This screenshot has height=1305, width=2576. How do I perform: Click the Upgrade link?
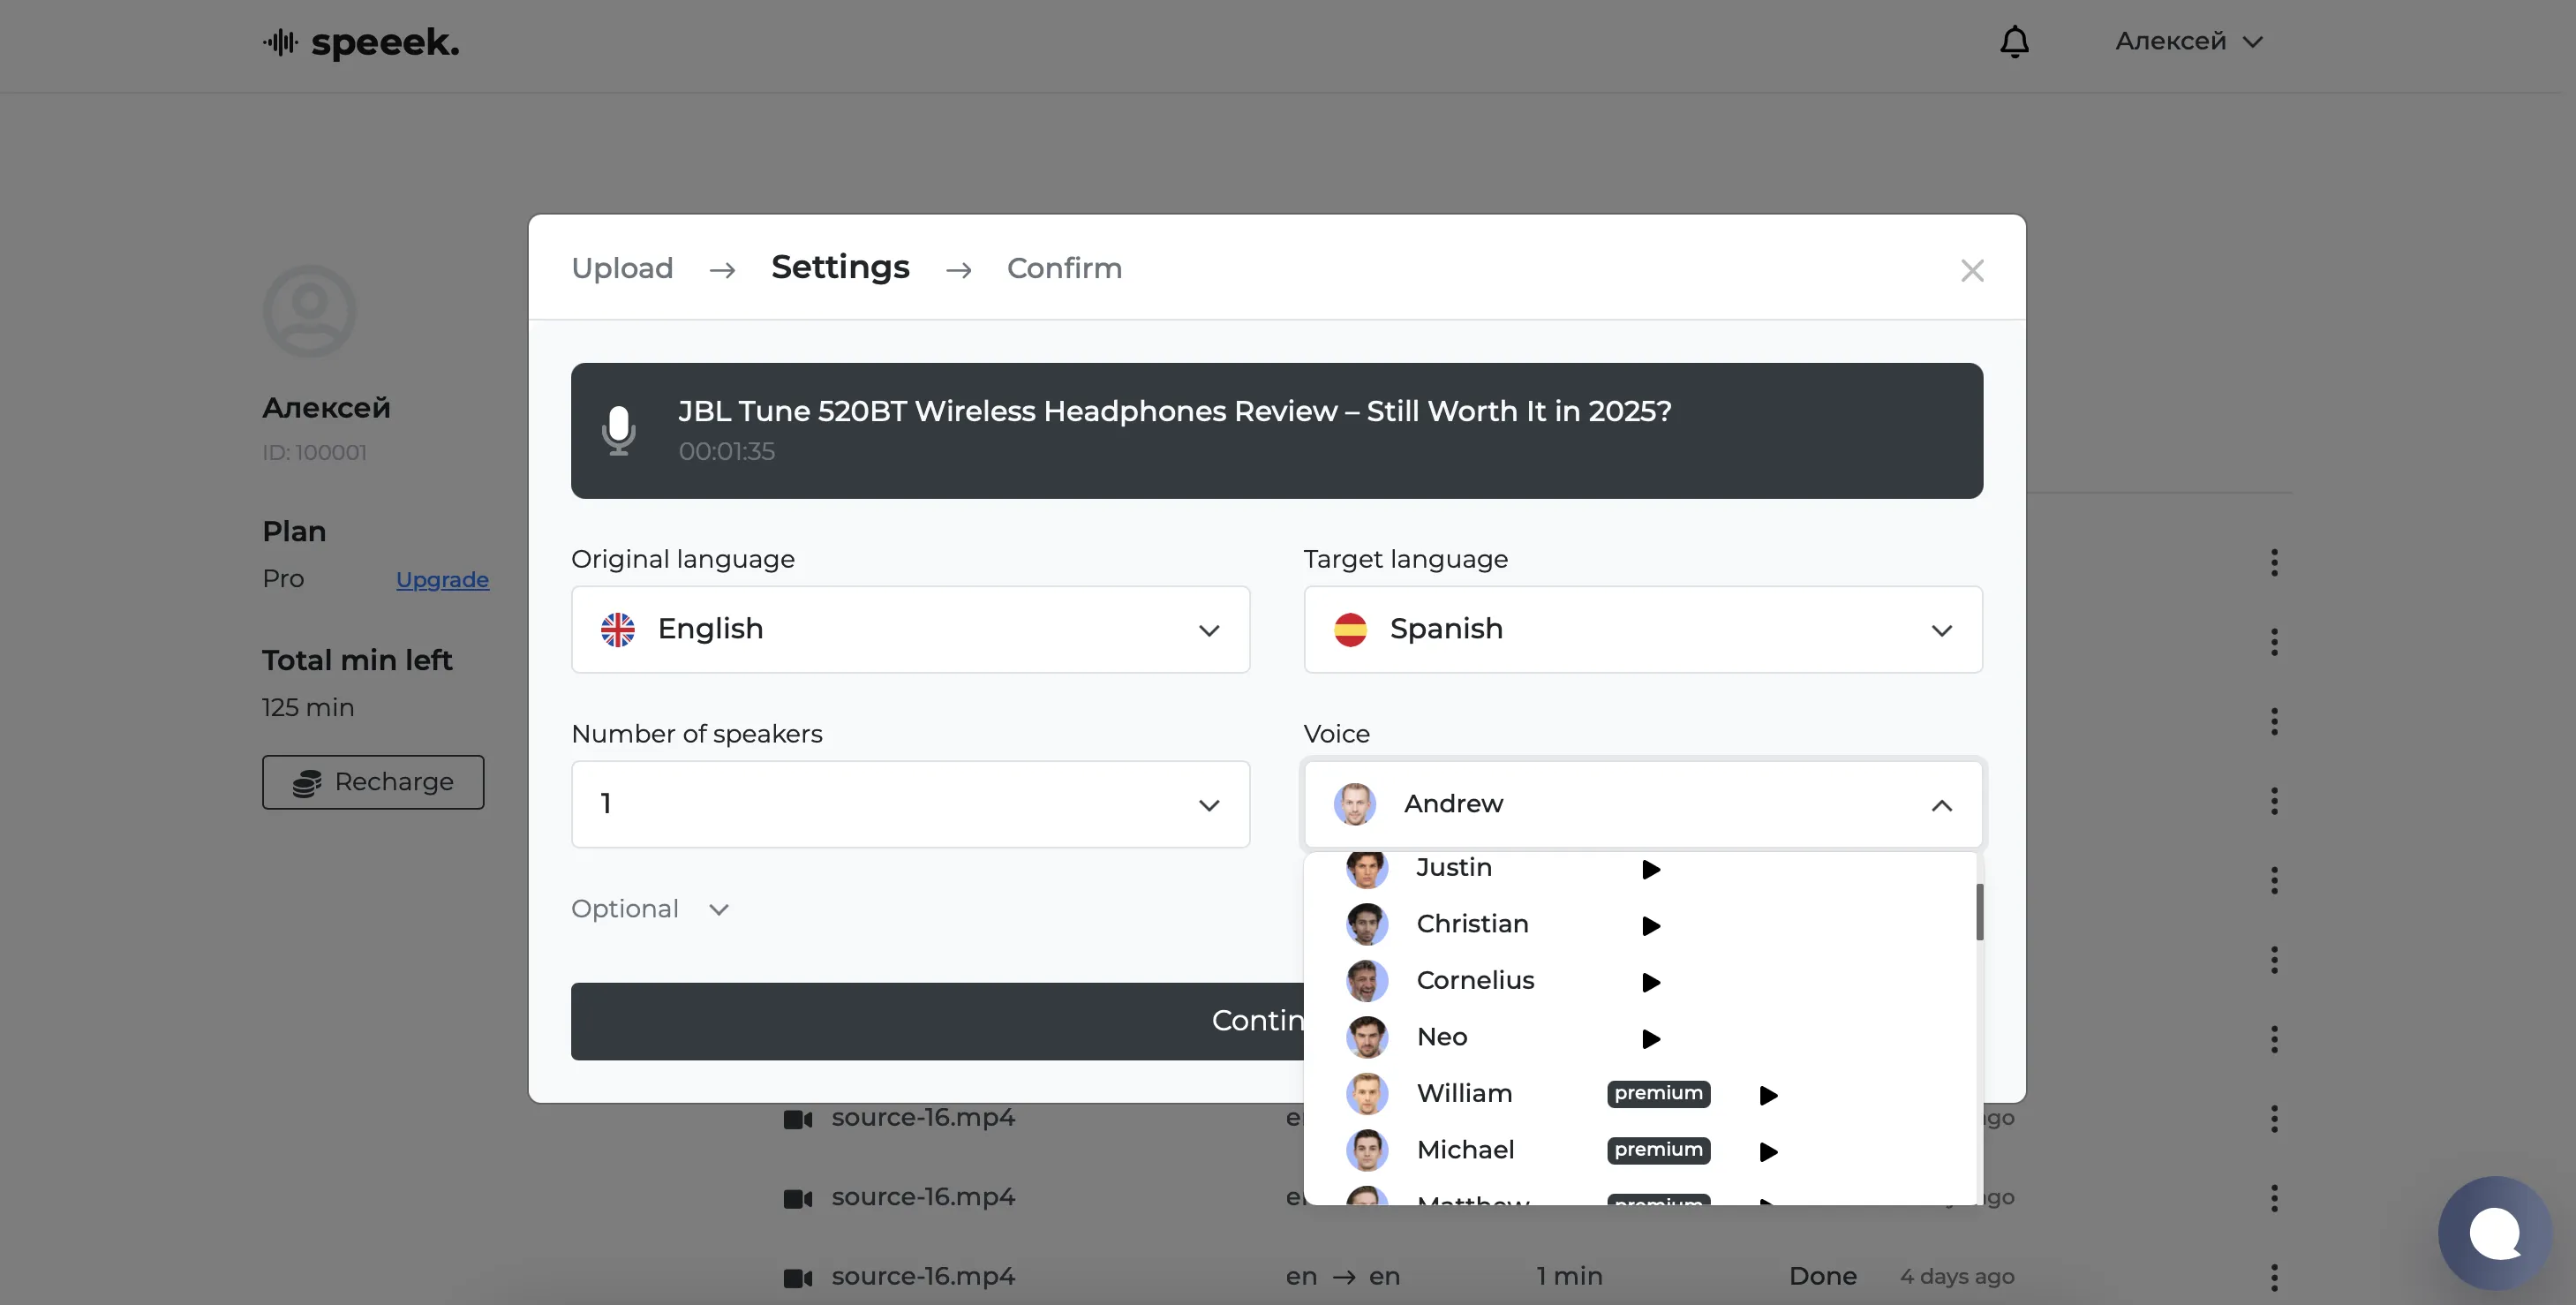pos(443,579)
